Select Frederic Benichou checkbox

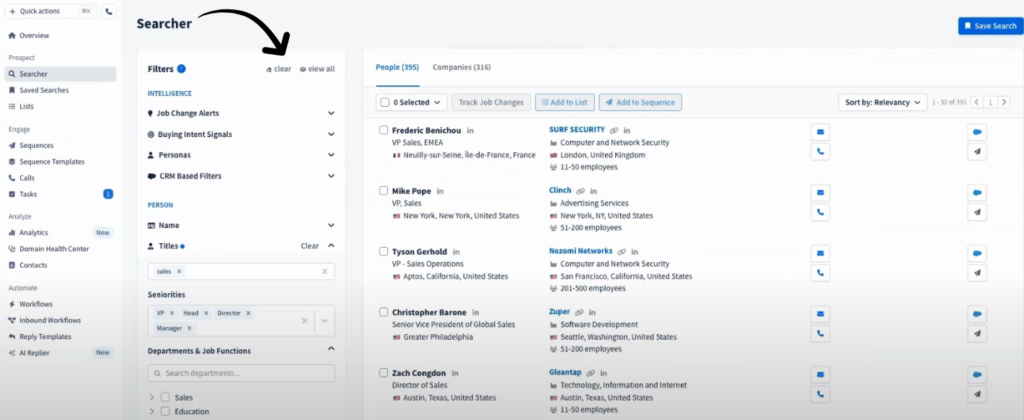point(384,130)
